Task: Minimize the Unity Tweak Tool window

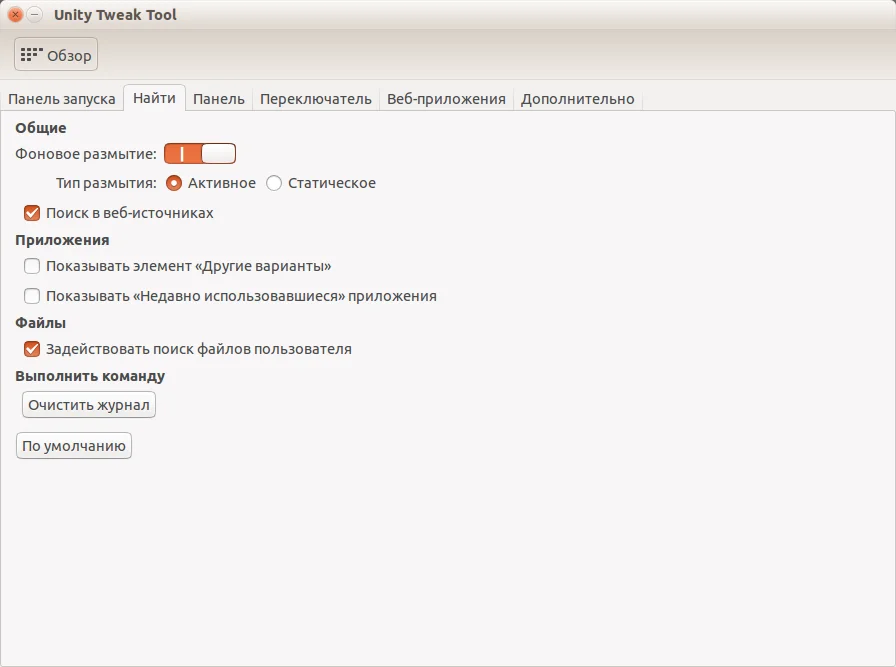Action: point(35,14)
